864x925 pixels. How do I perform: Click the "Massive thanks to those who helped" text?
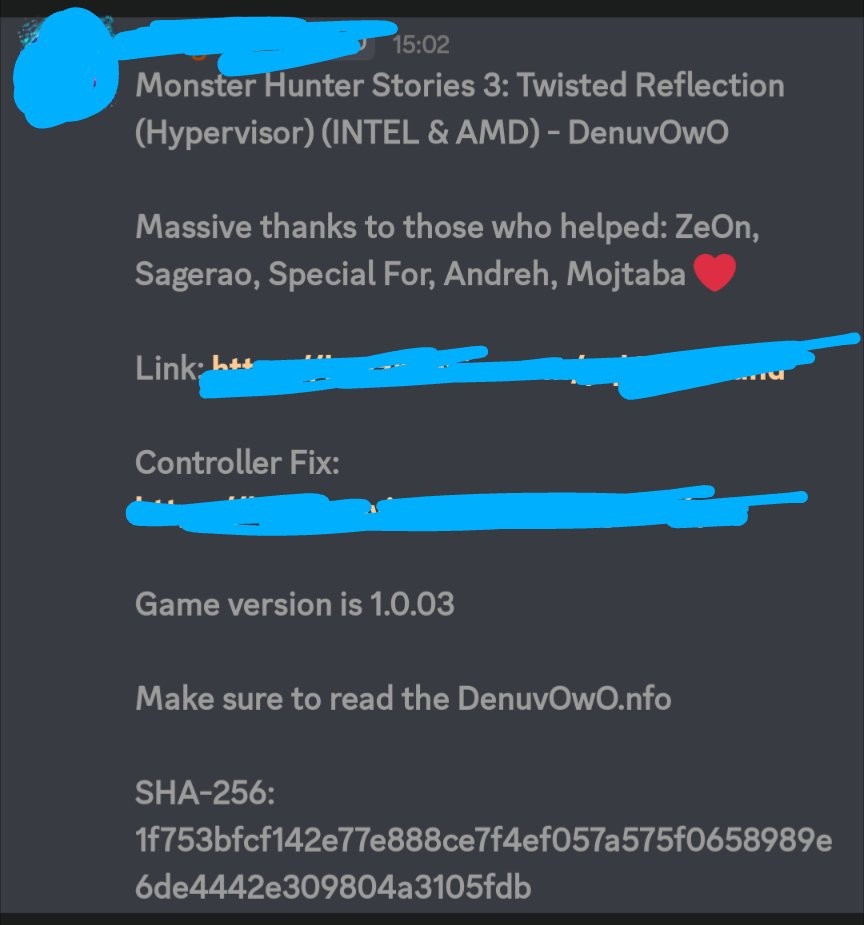401,227
